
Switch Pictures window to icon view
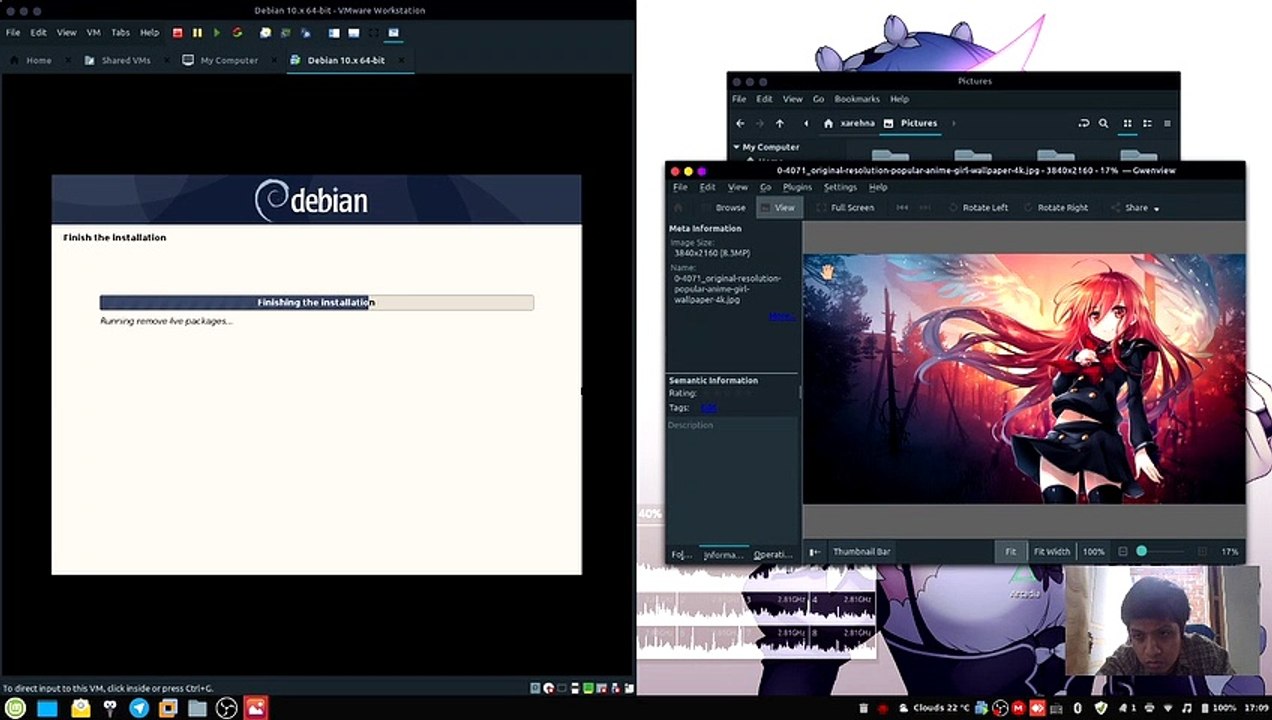[x=1127, y=123]
